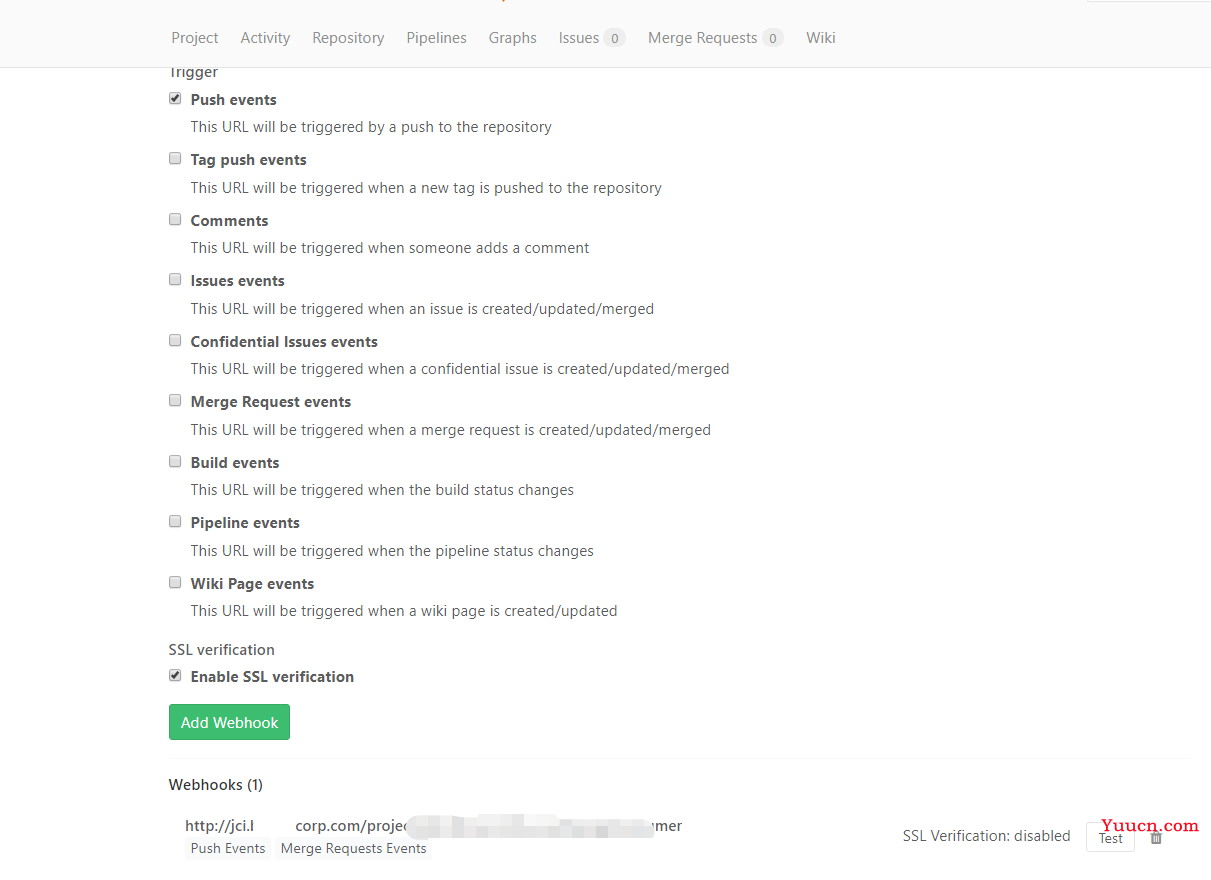Delete the webhook with the trash icon
This screenshot has width=1211, height=880.
coord(1156,838)
